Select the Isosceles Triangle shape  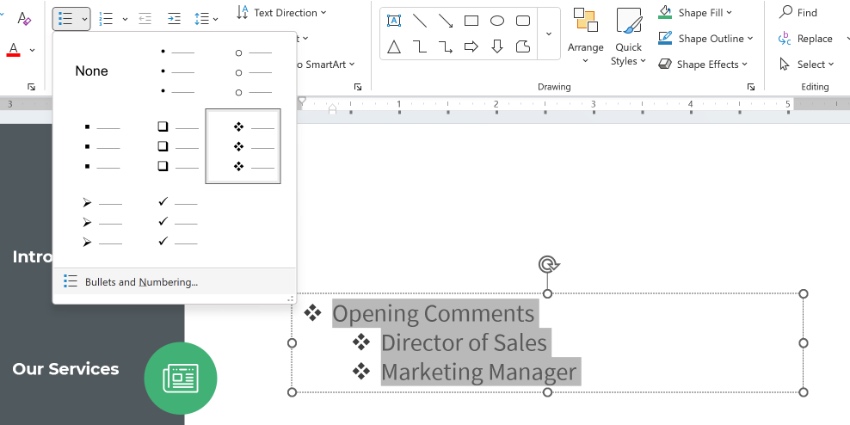(x=394, y=47)
